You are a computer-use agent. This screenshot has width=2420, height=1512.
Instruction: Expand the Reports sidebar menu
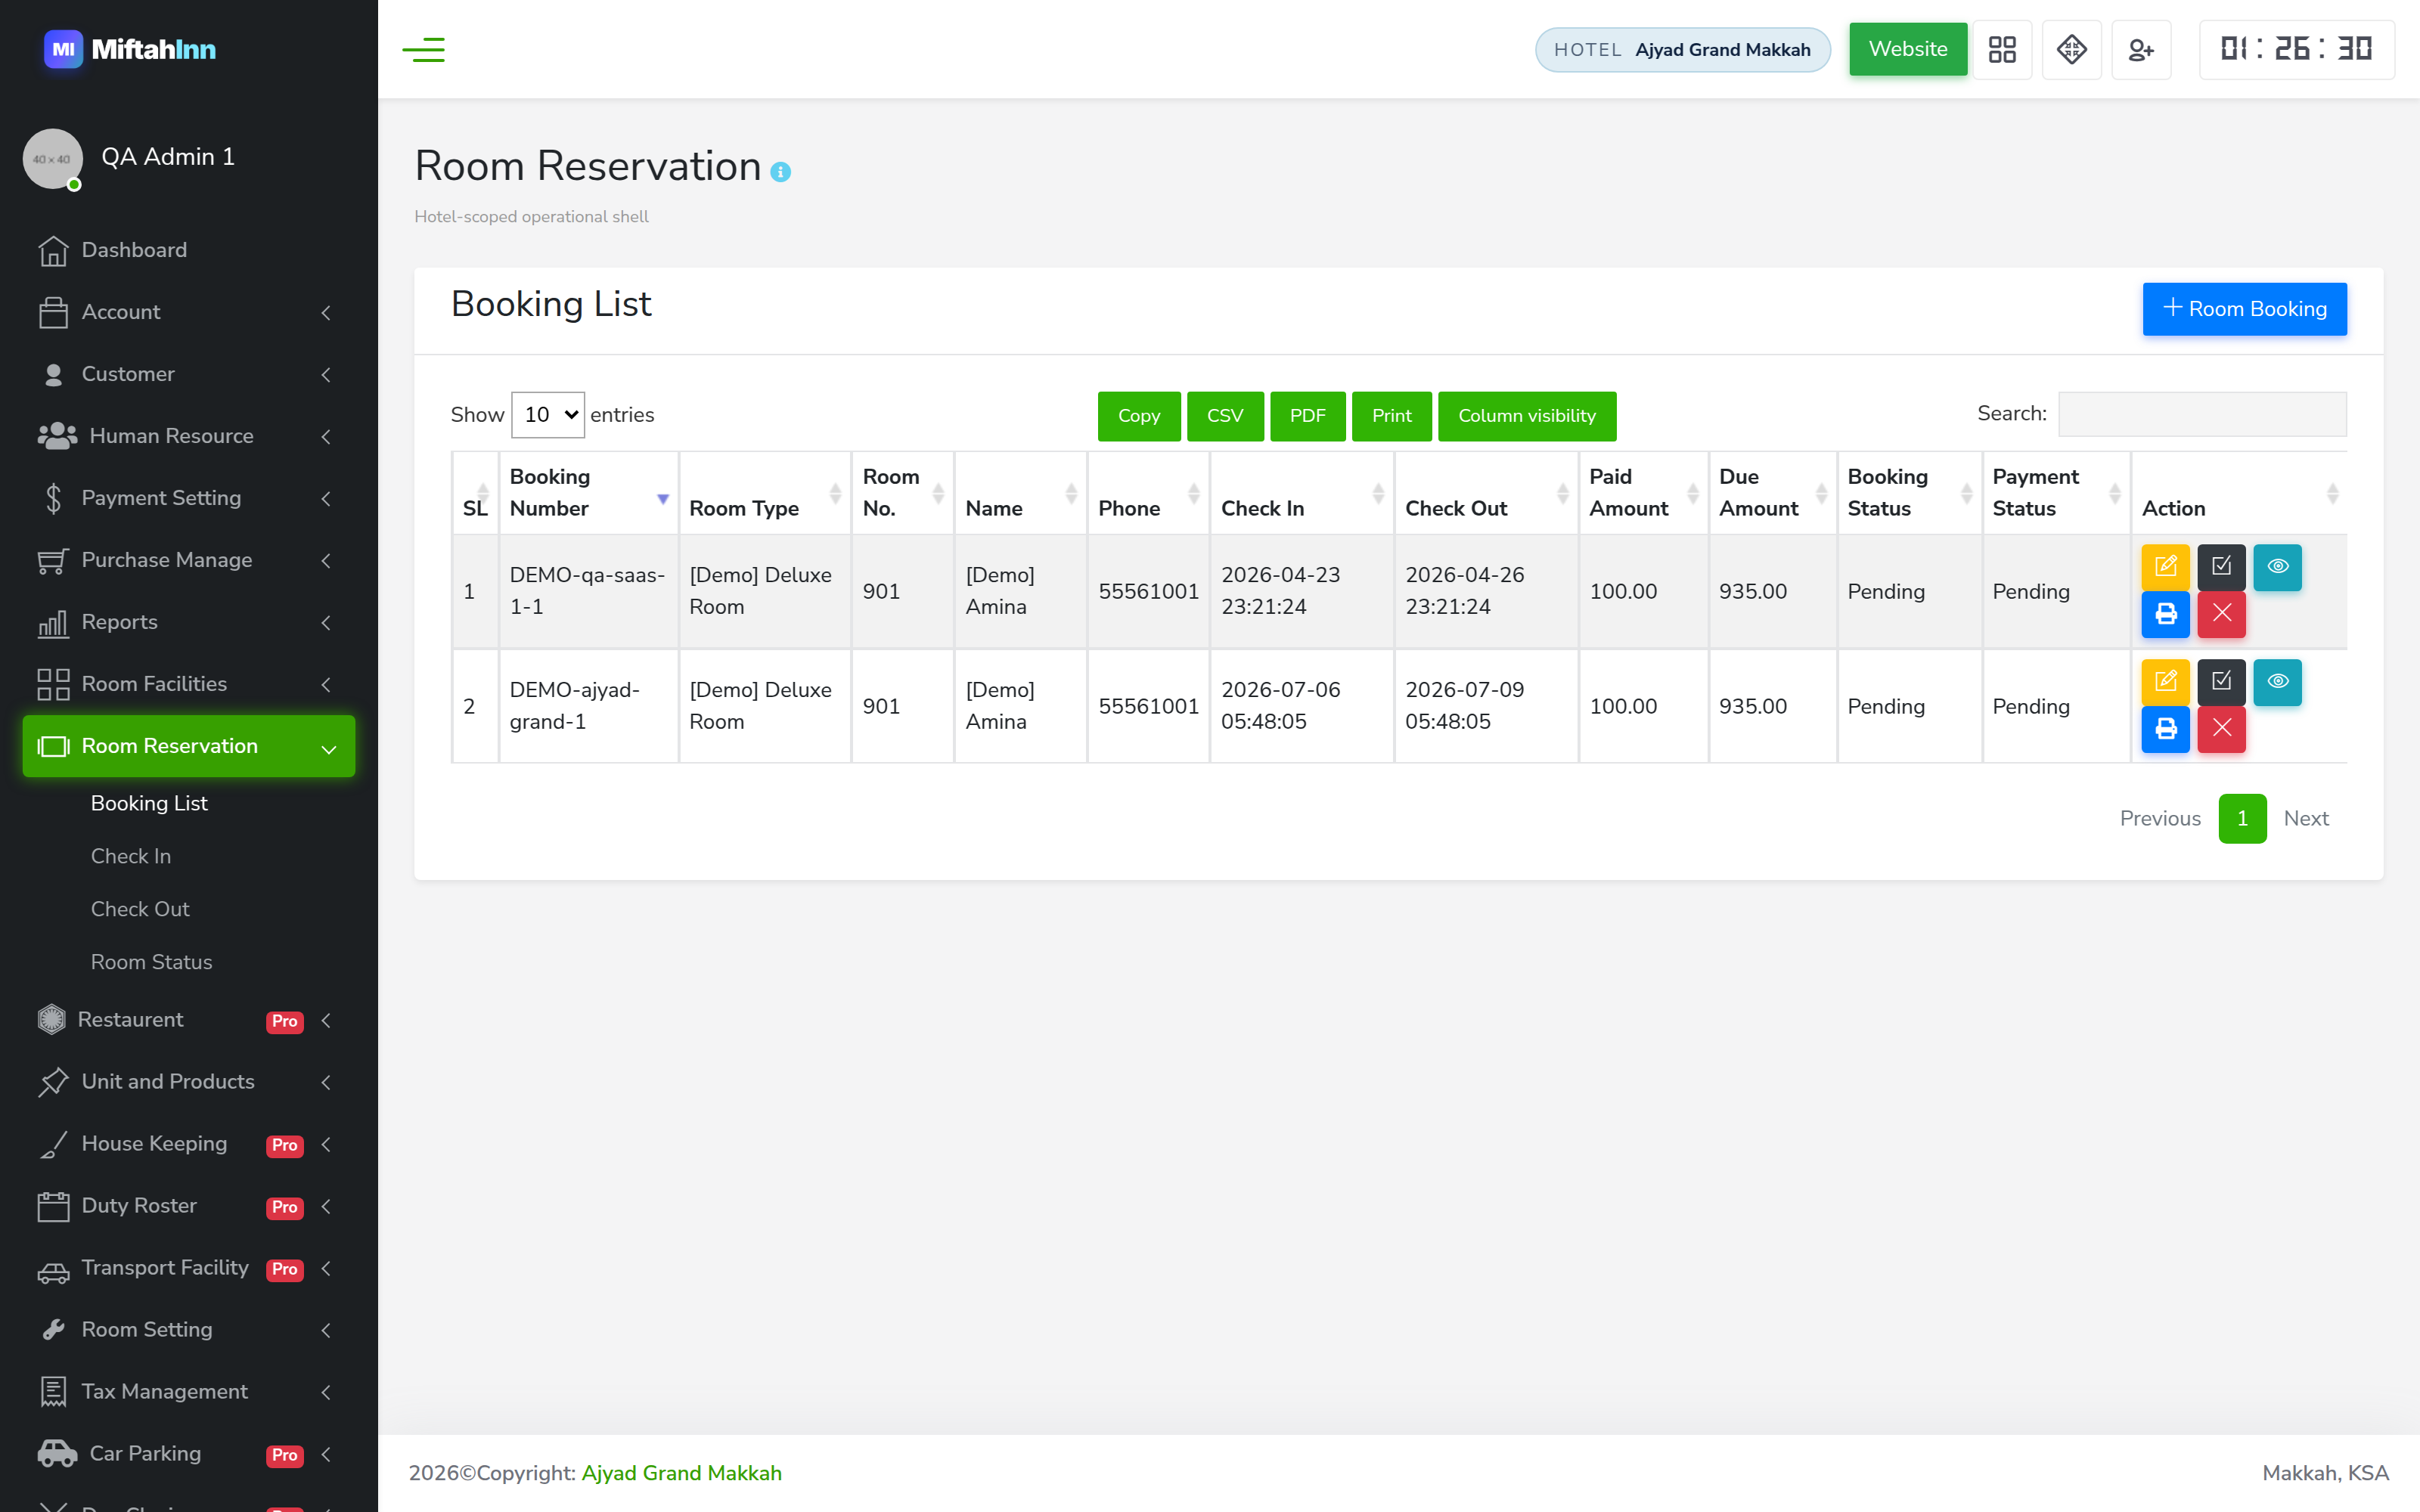click(x=189, y=622)
